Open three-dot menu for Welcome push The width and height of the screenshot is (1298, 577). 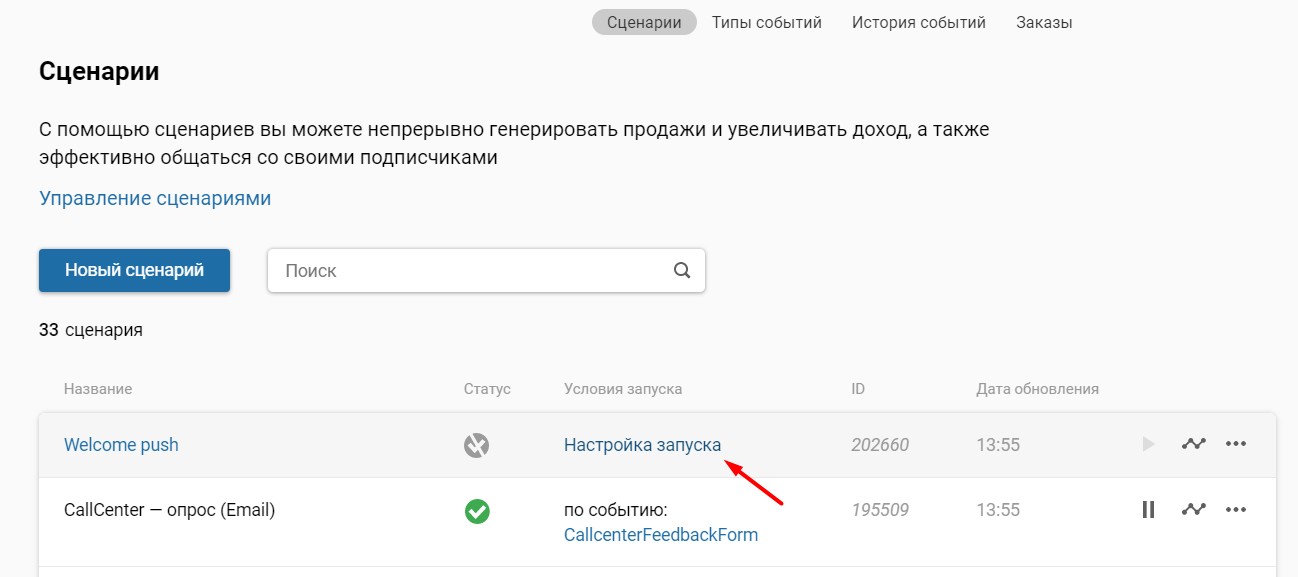point(1236,444)
